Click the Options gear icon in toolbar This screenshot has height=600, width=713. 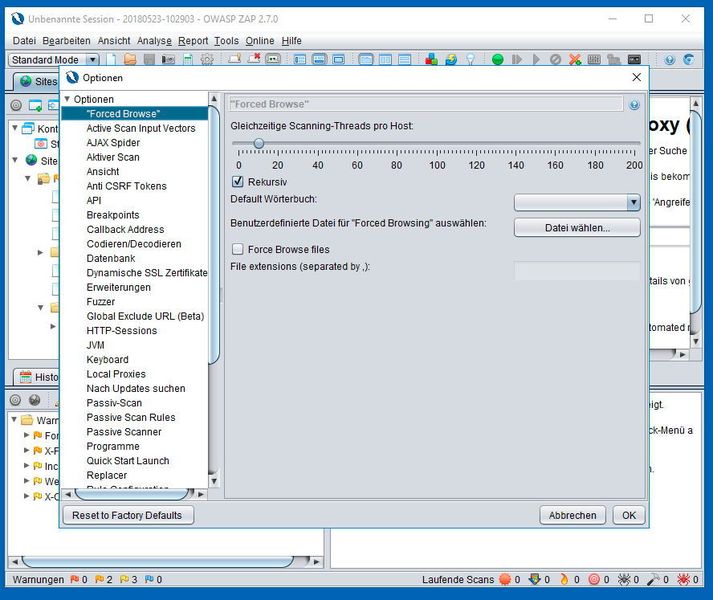[207, 60]
